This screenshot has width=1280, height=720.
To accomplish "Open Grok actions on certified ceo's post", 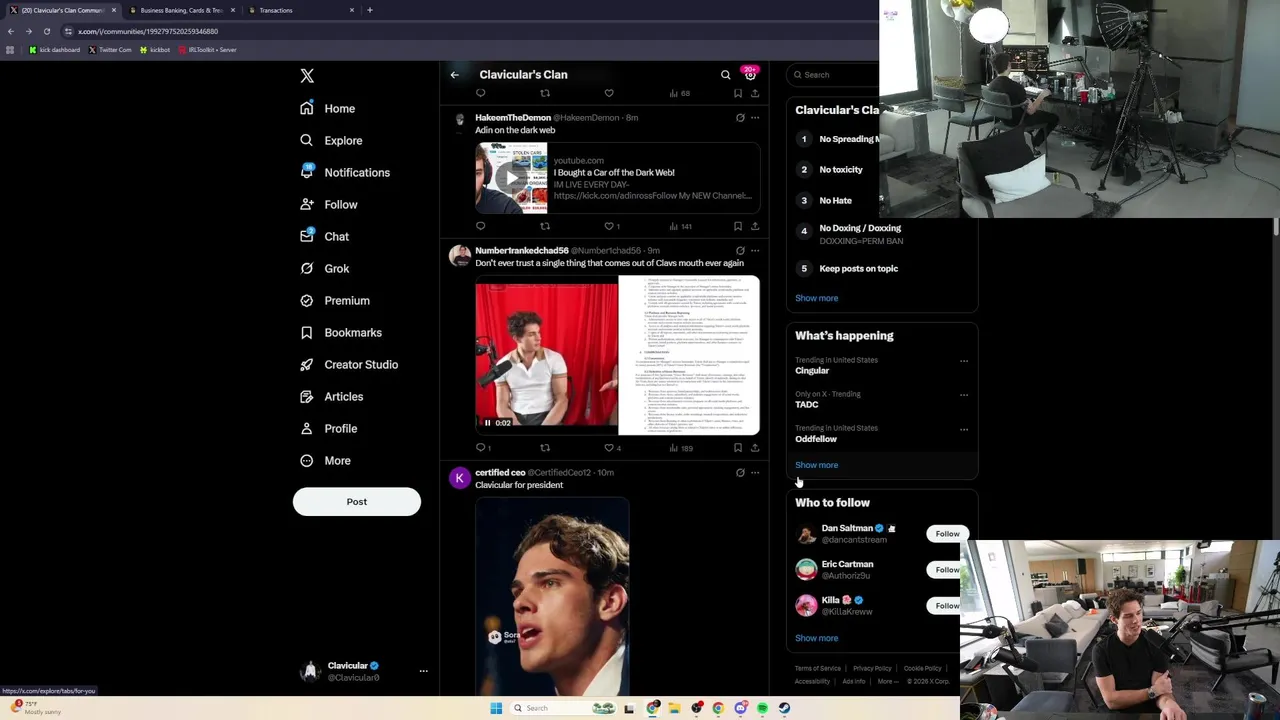I will point(740,473).
